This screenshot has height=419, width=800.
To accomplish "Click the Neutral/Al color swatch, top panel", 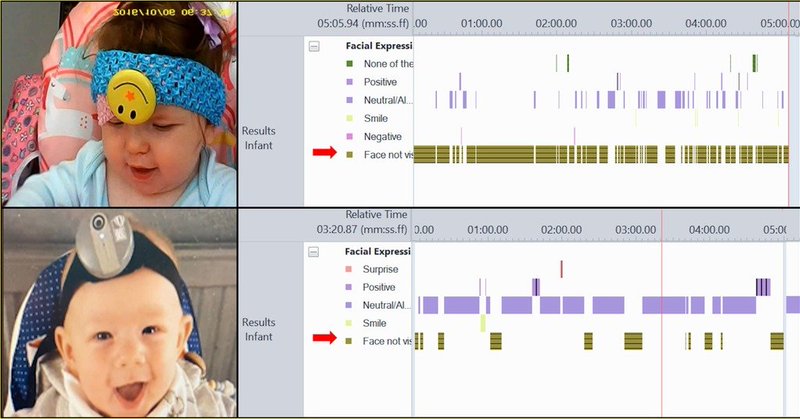I will (x=349, y=100).
